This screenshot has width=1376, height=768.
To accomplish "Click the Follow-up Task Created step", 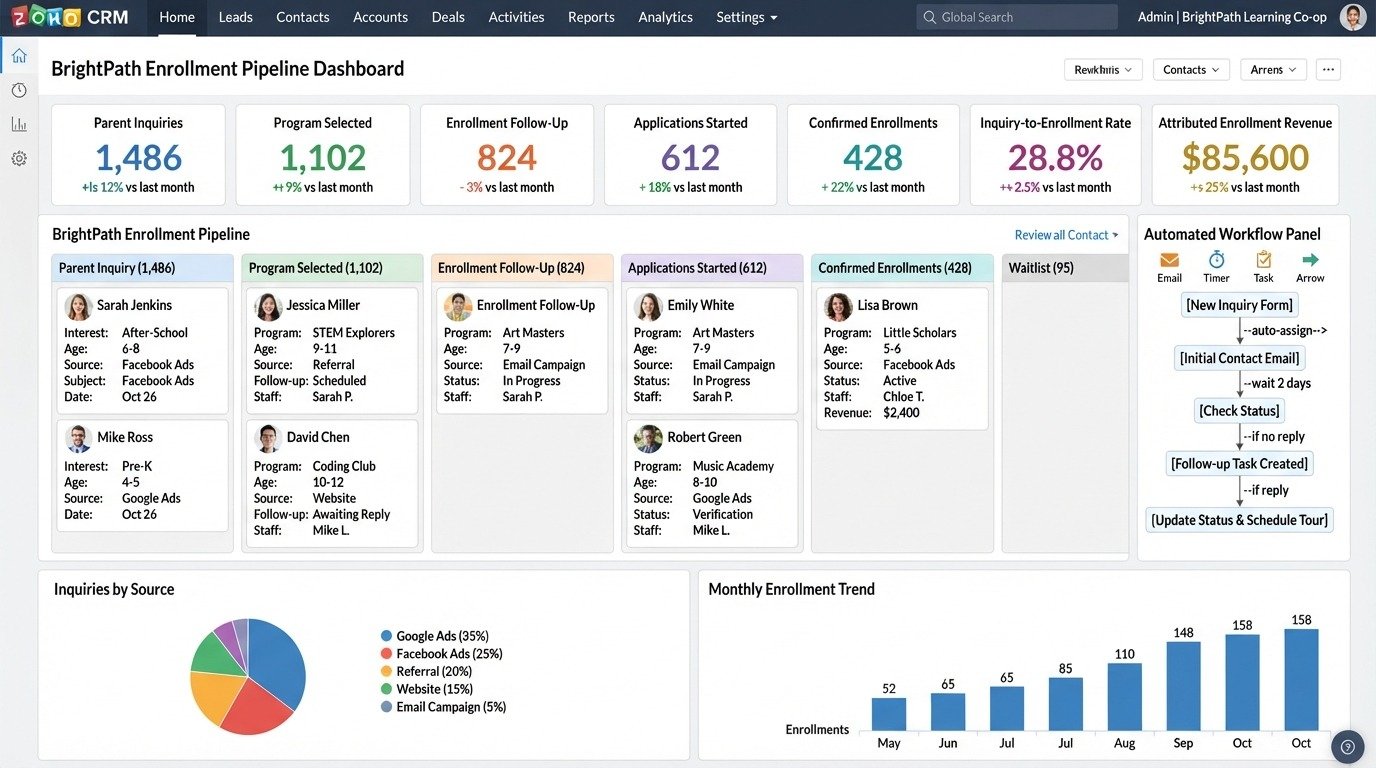I will pyautogui.click(x=1239, y=464).
